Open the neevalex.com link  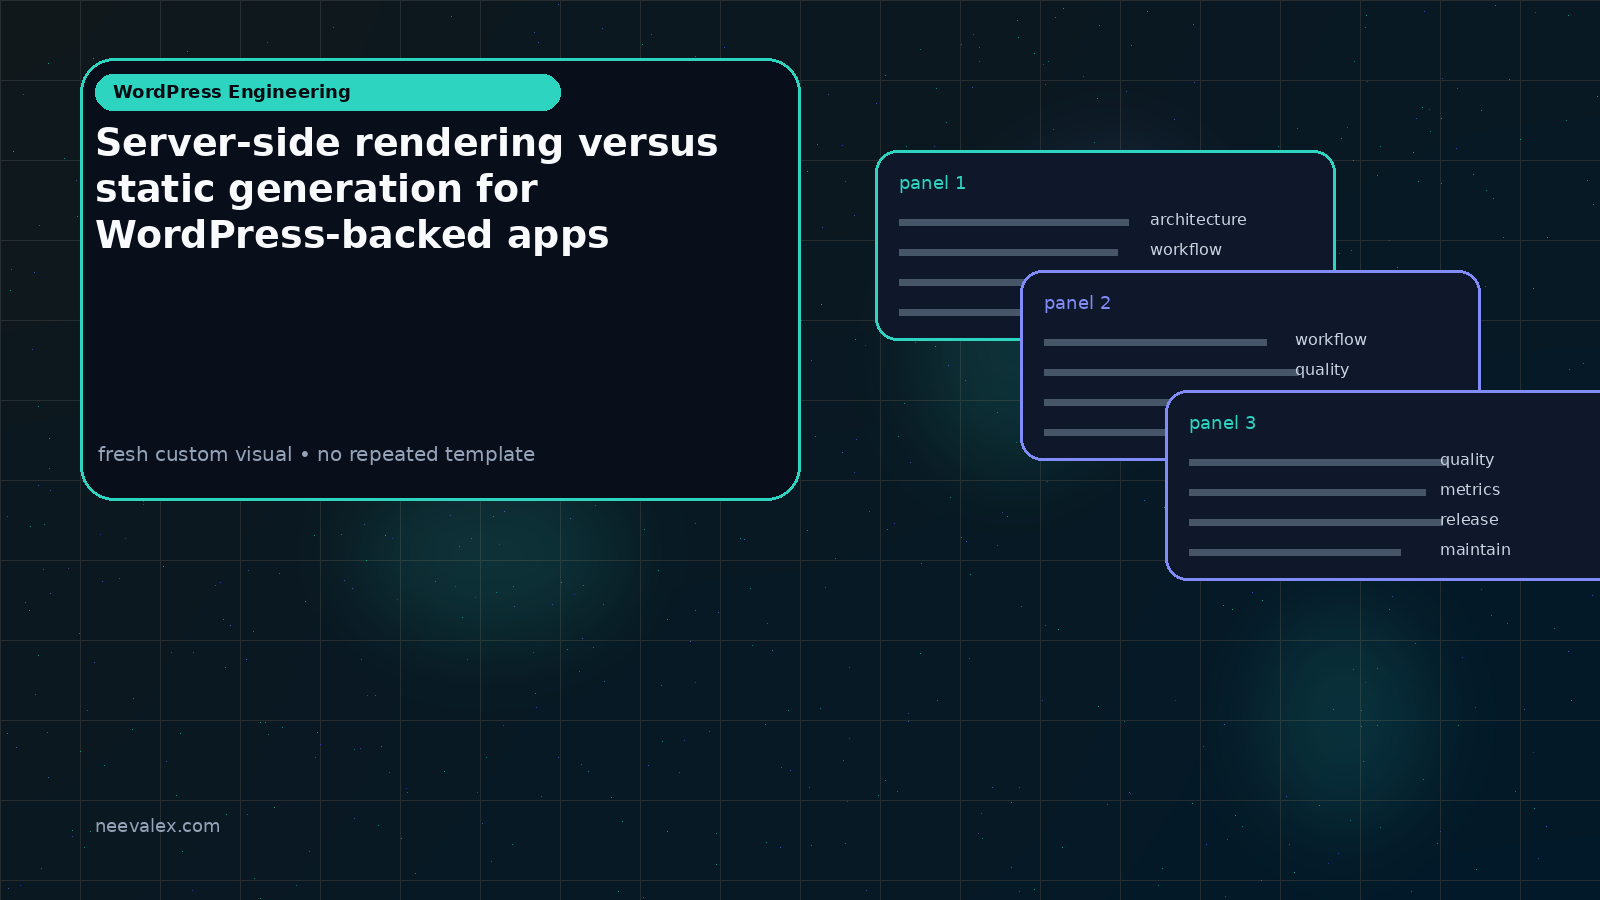(x=157, y=826)
